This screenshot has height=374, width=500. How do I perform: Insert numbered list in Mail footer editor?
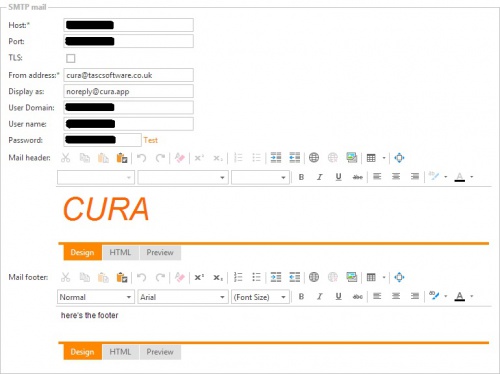click(x=238, y=277)
